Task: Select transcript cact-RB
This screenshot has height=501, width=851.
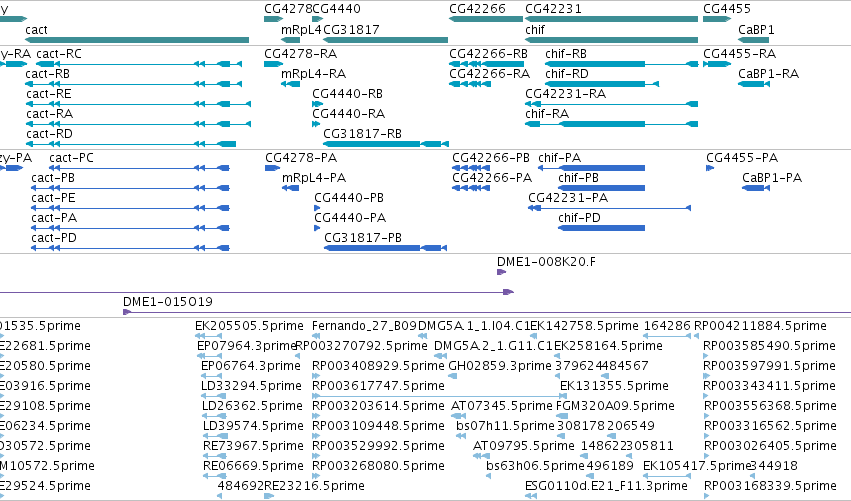Action: pyautogui.click(x=134, y=84)
